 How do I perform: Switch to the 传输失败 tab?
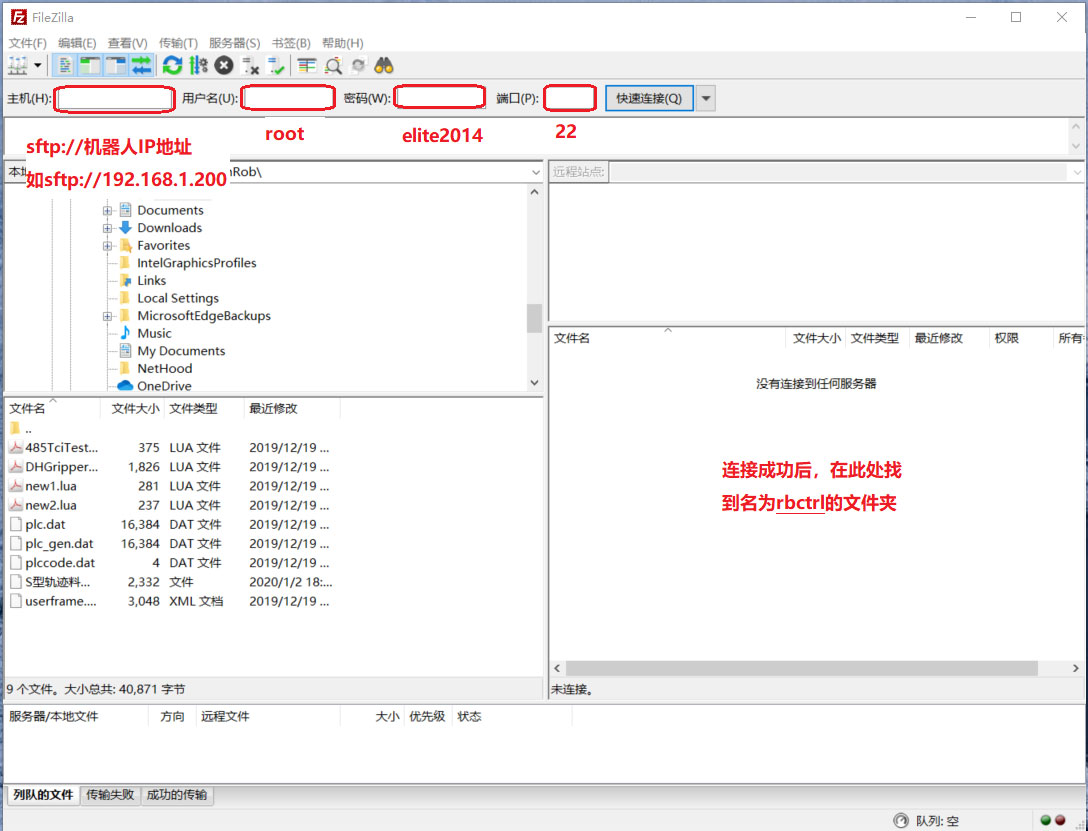[110, 795]
